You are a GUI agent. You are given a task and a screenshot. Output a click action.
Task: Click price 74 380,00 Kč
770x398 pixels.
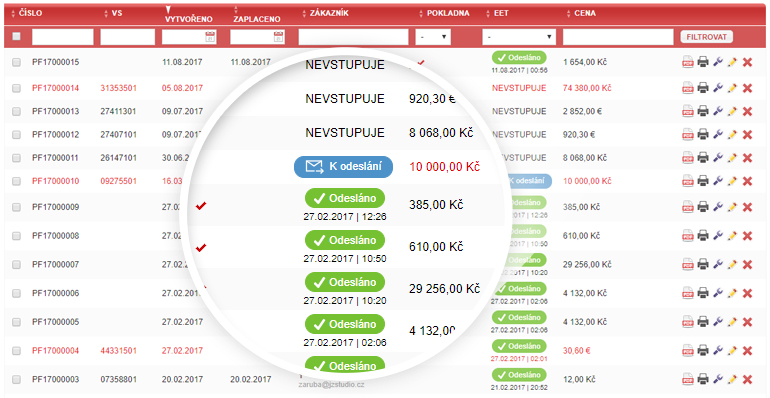(x=587, y=88)
